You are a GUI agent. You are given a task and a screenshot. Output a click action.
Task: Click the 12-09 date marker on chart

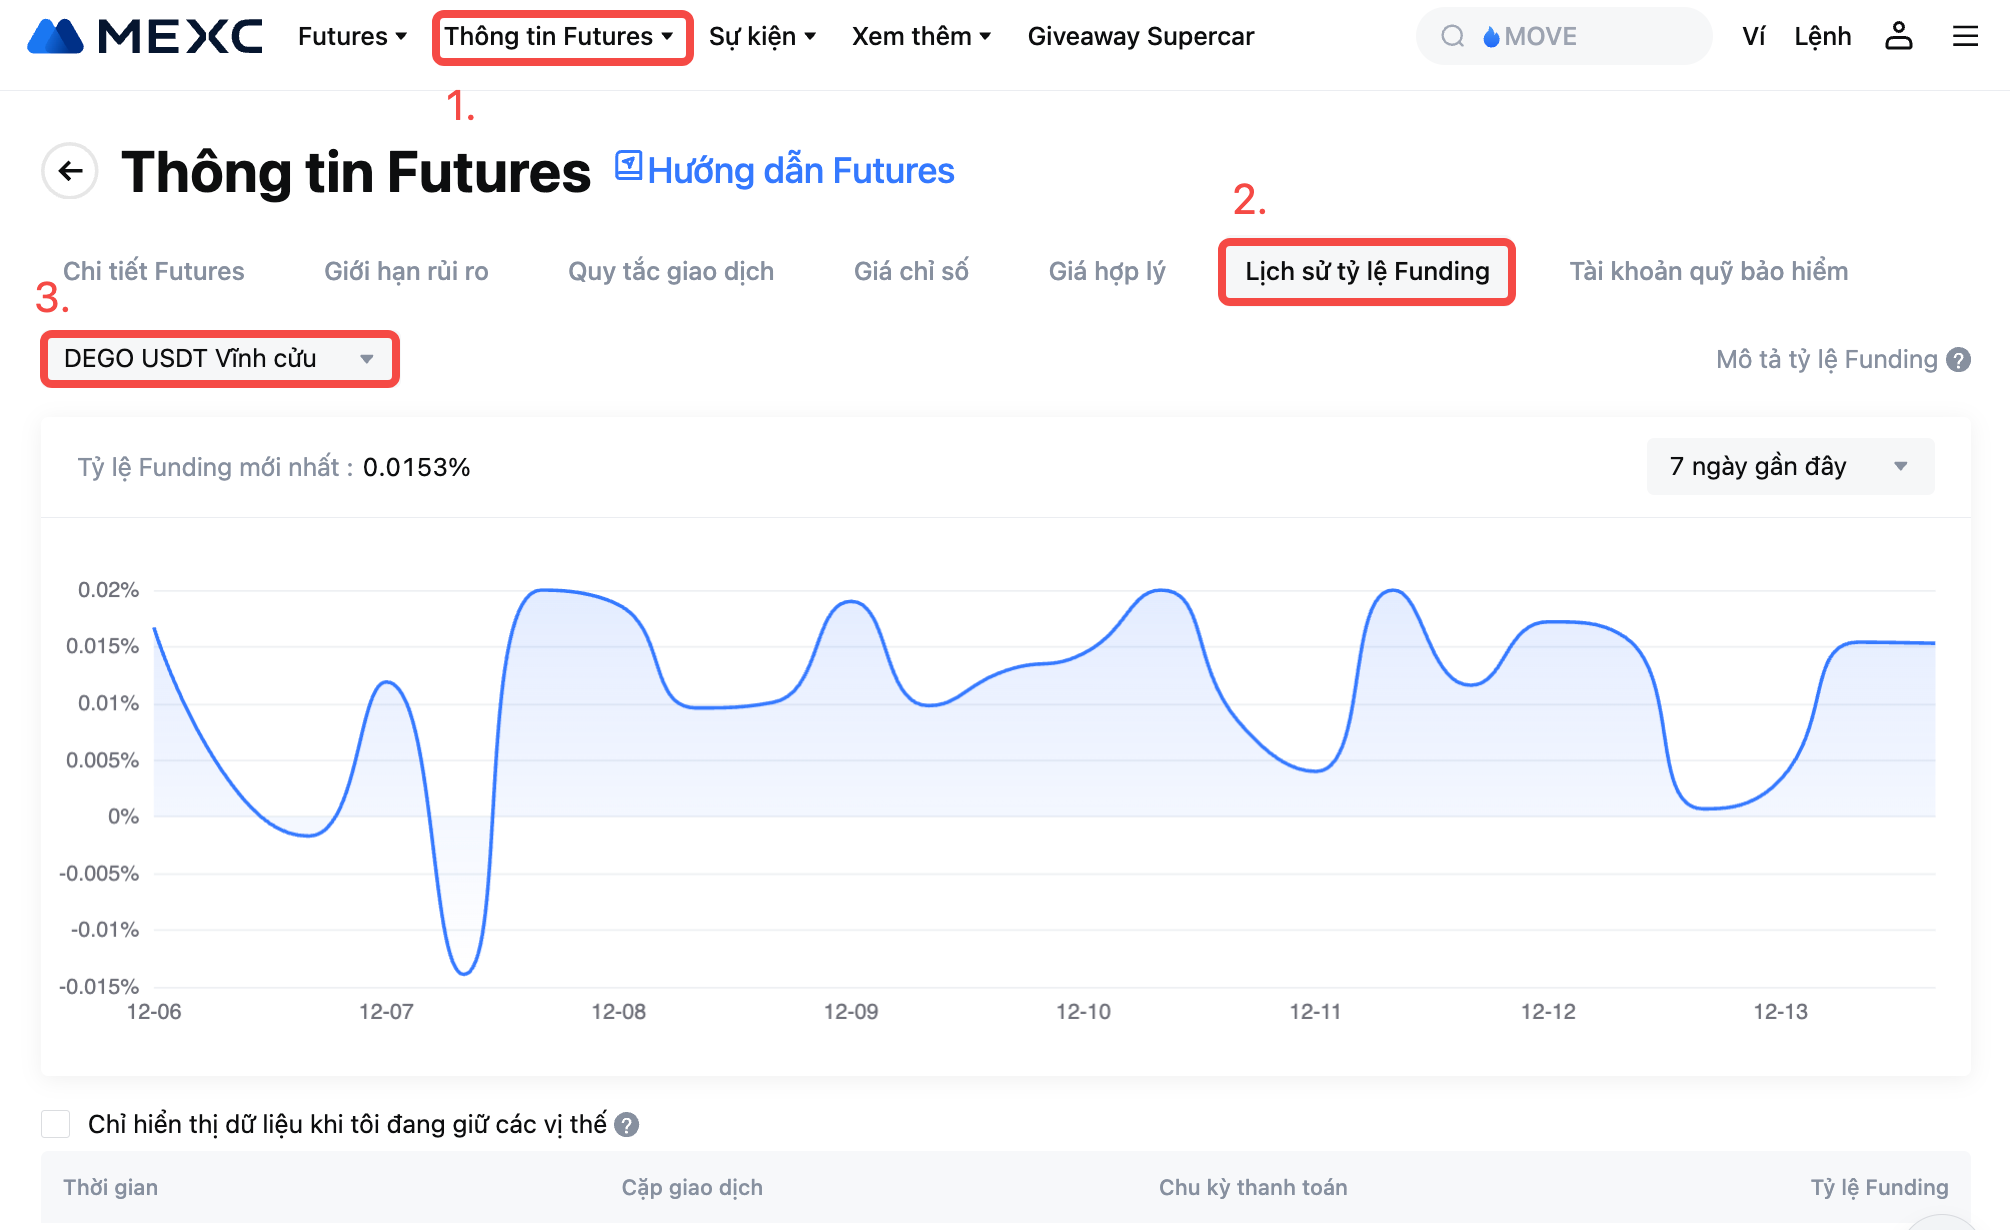[850, 1011]
